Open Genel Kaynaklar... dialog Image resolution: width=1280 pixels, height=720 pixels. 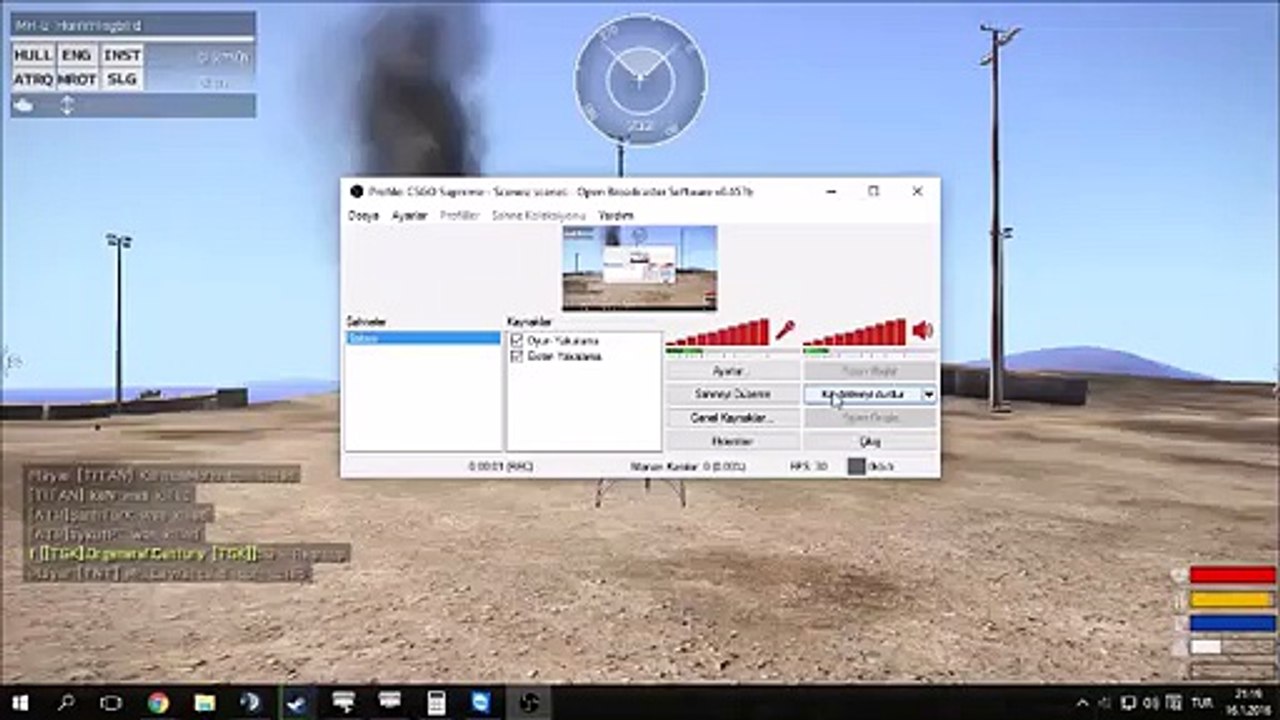pyautogui.click(x=732, y=417)
